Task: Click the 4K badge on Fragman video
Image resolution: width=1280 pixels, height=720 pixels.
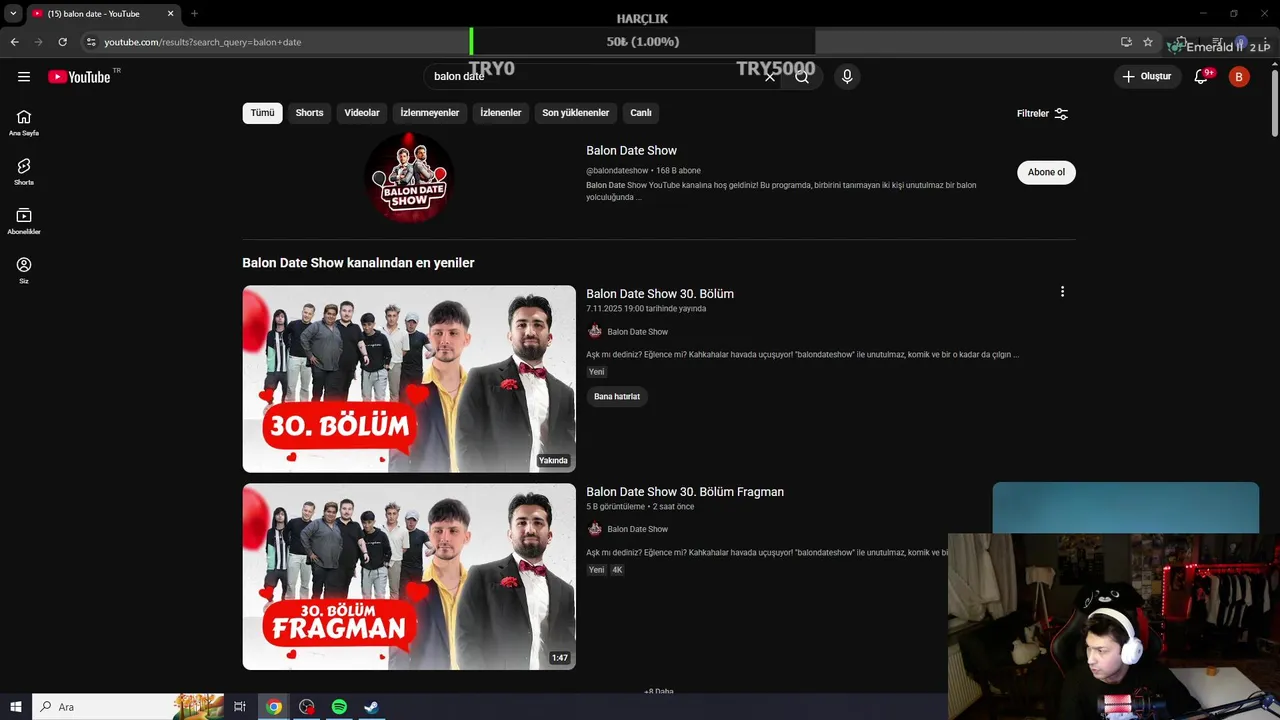Action: coord(617,570)
